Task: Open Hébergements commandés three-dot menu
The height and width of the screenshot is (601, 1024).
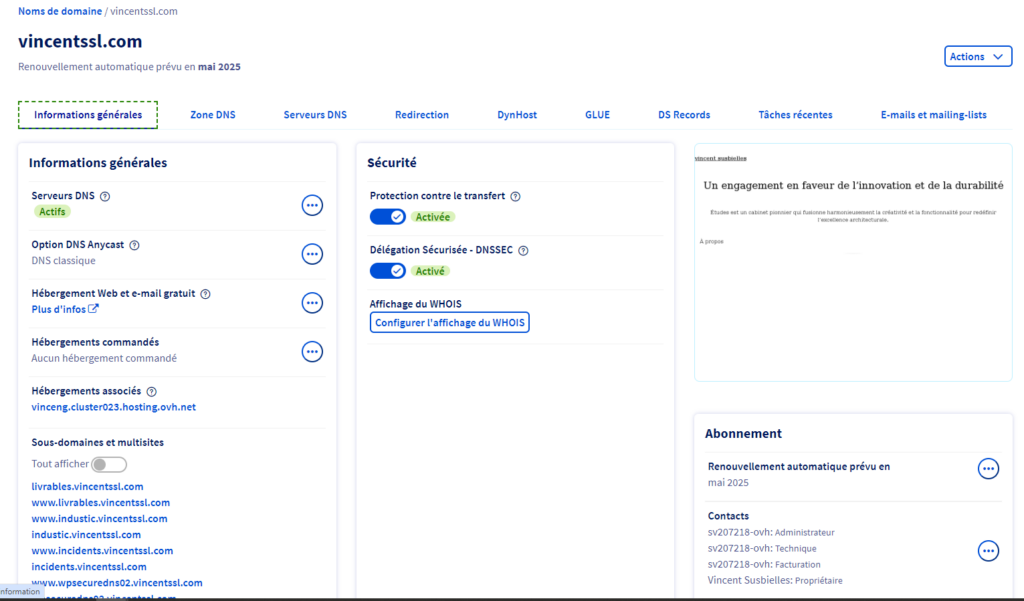Action: coord(312,351)
